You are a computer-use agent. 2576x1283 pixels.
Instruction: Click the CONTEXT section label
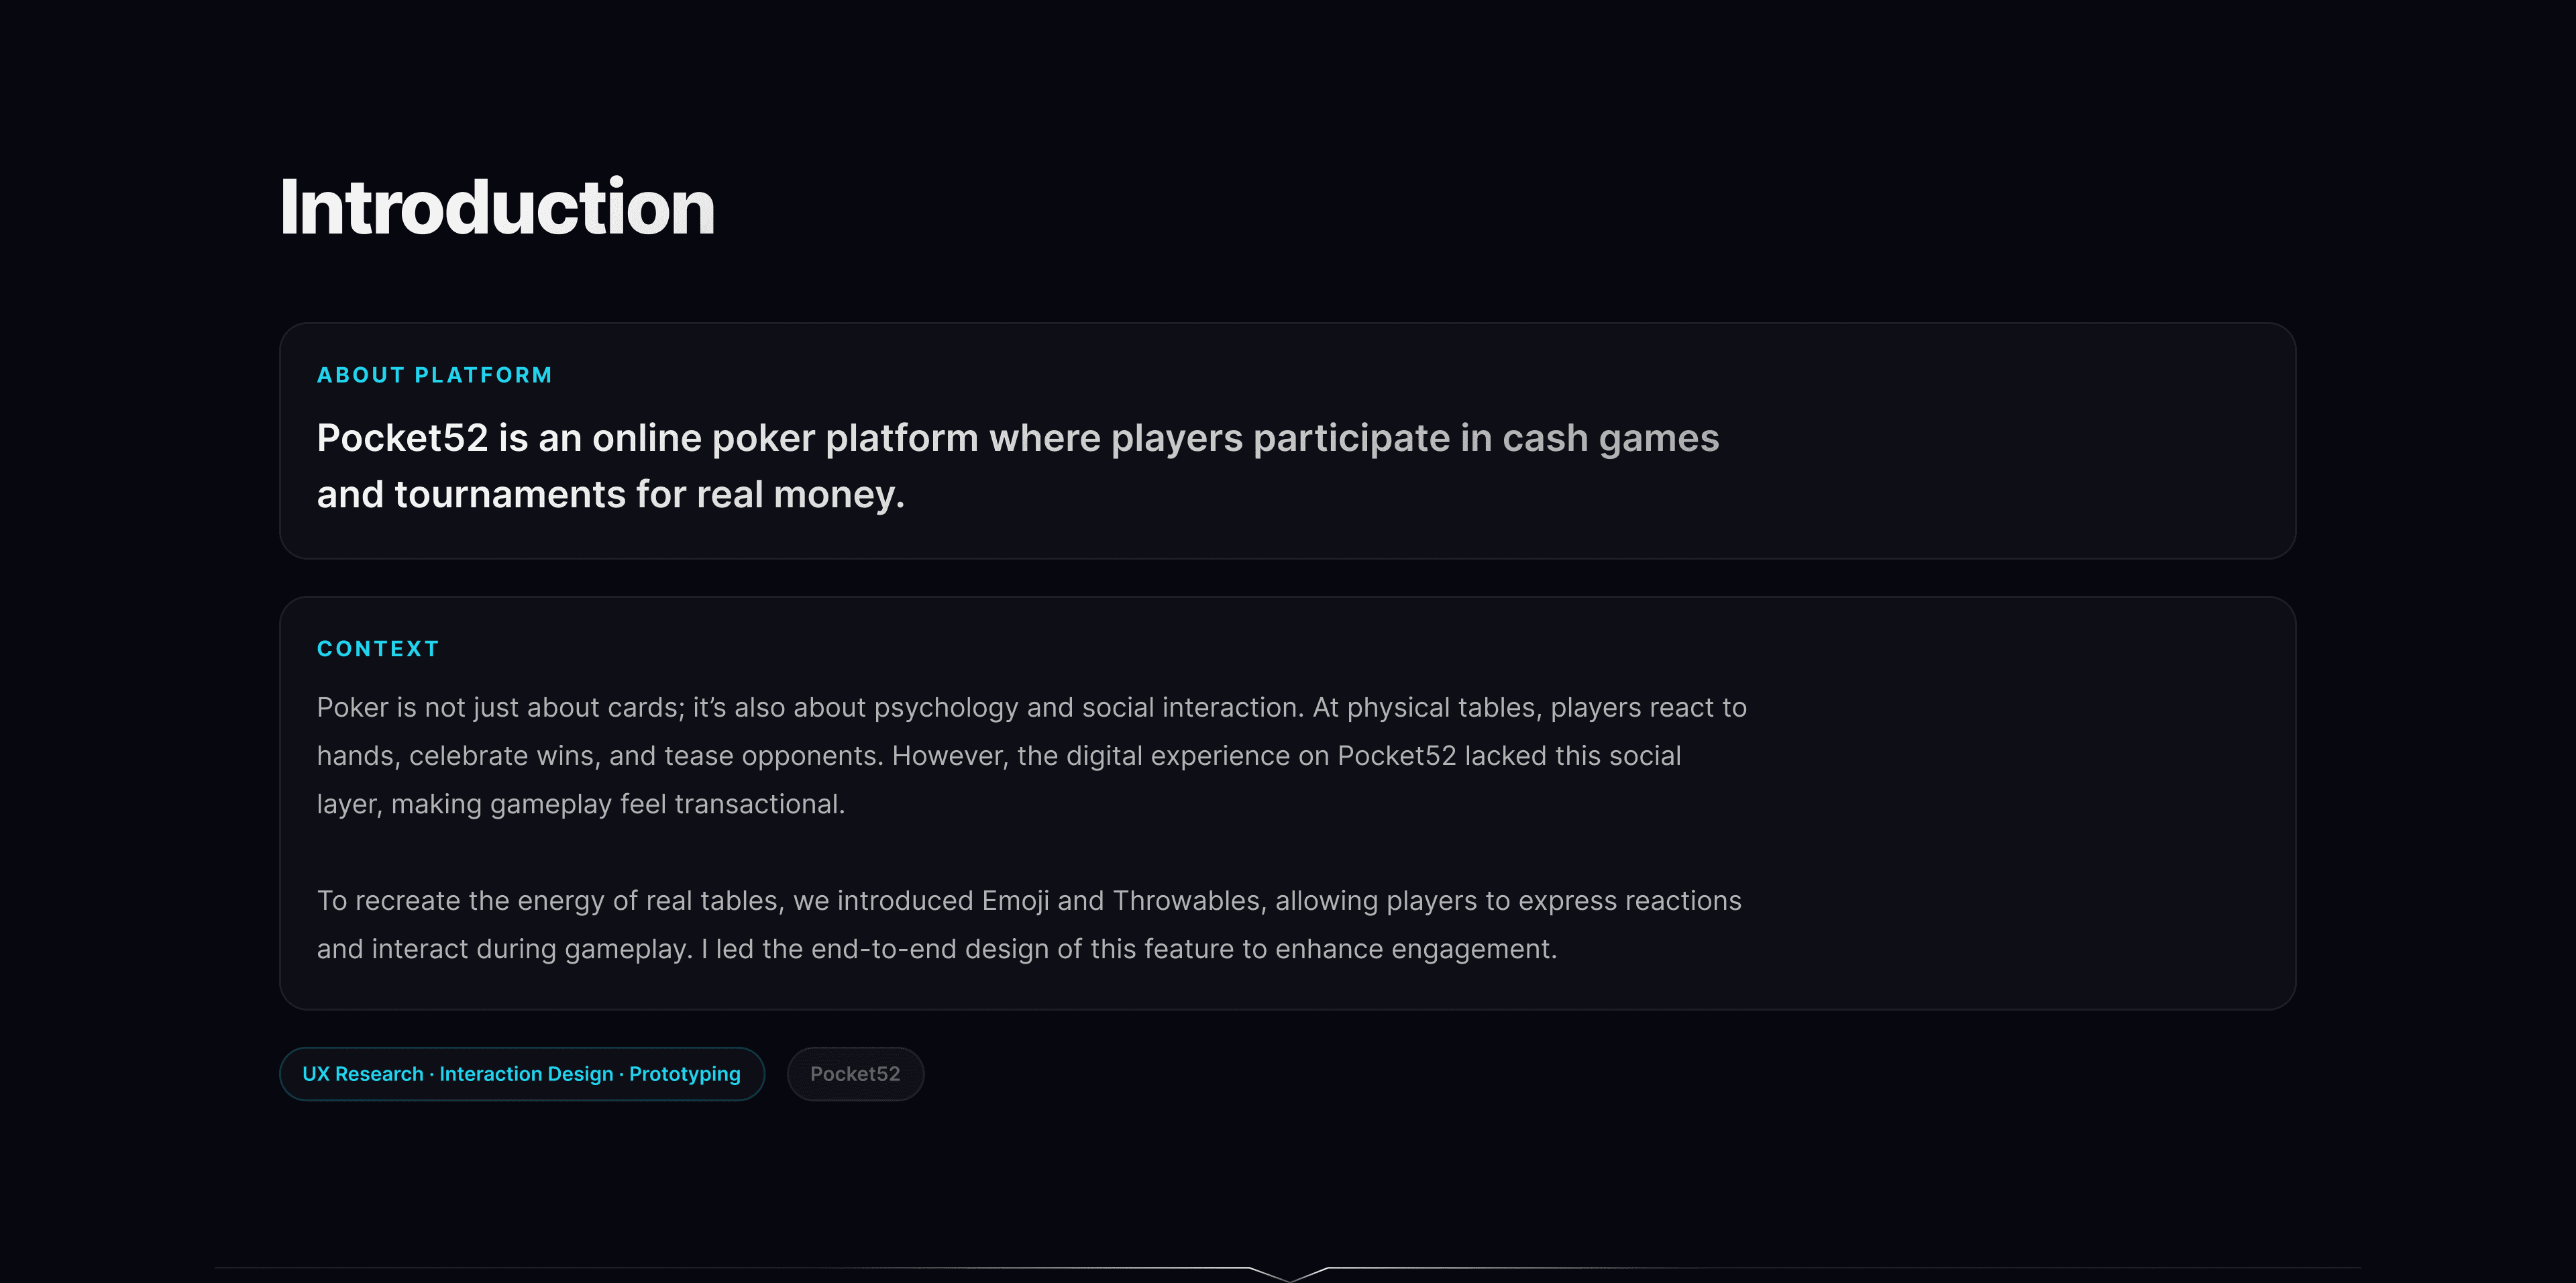378,649
